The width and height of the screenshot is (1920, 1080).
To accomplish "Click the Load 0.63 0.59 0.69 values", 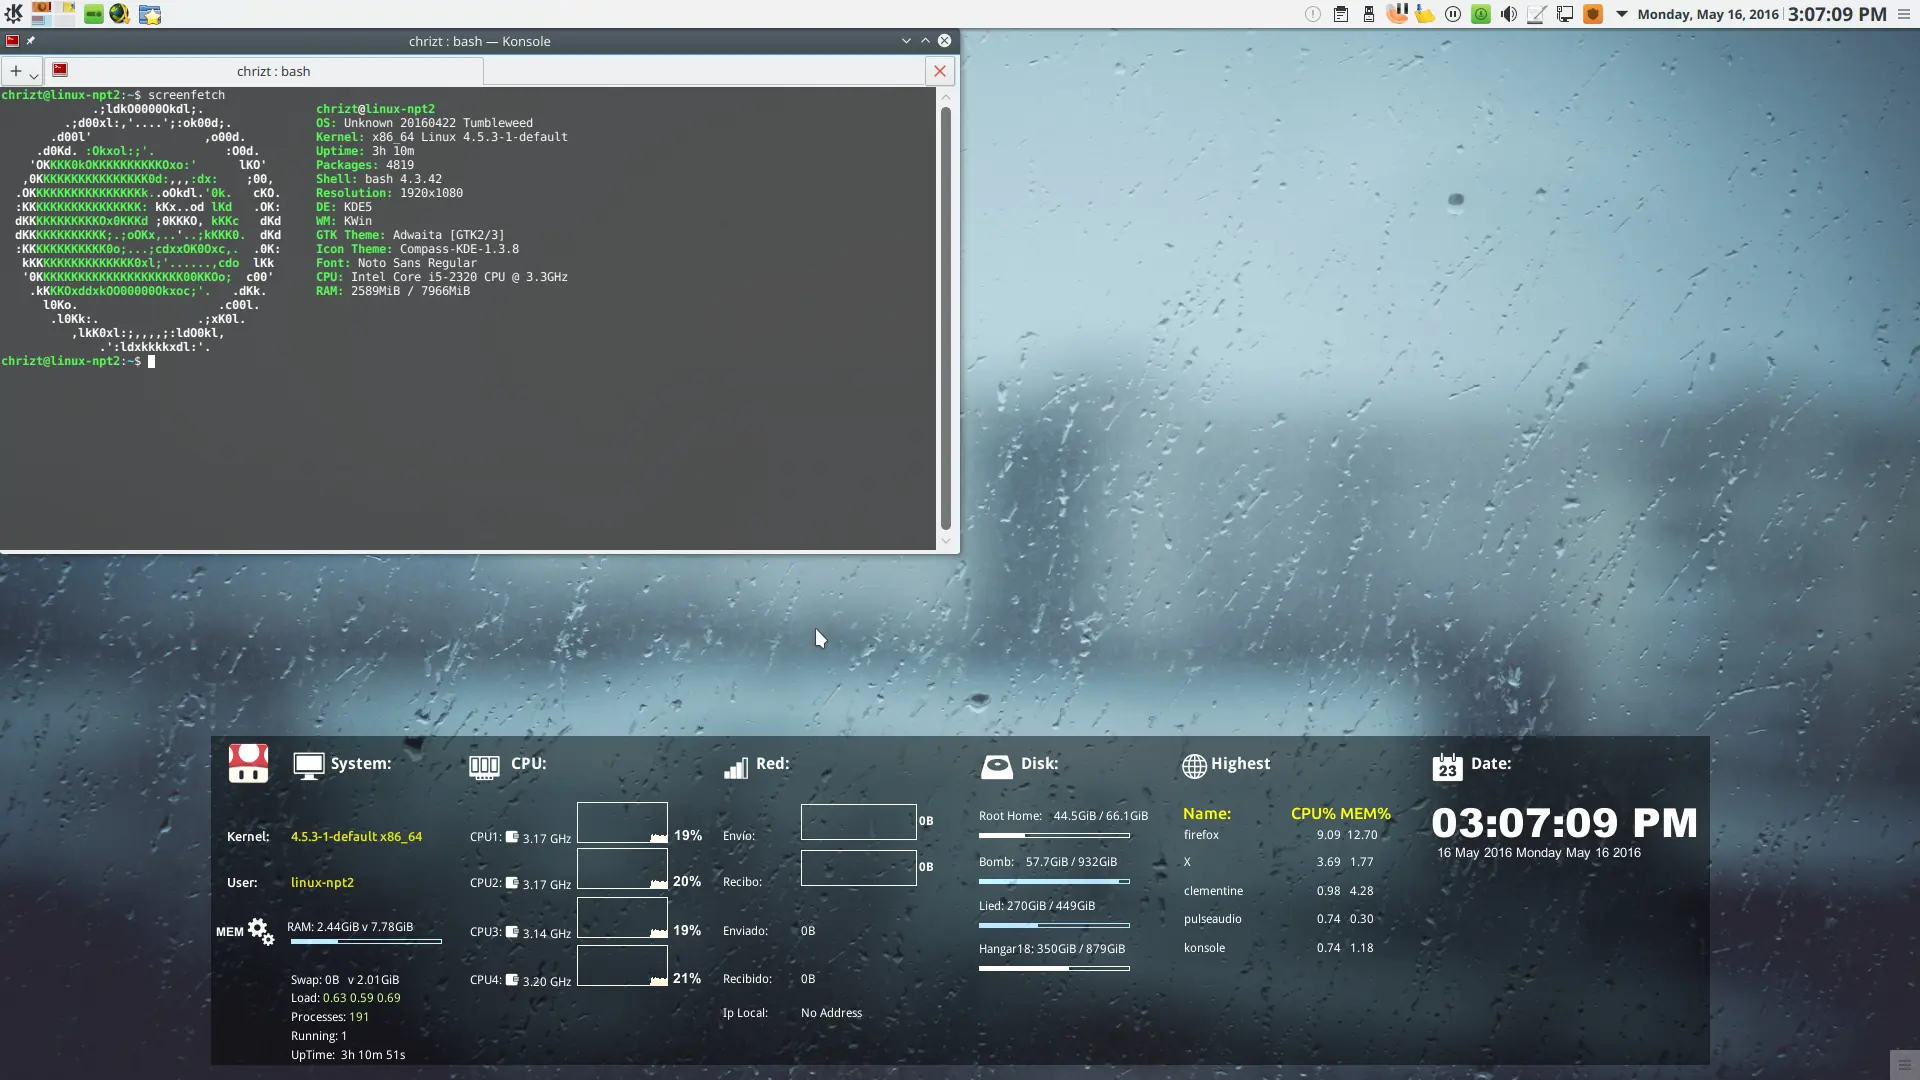I will point(361,997).
